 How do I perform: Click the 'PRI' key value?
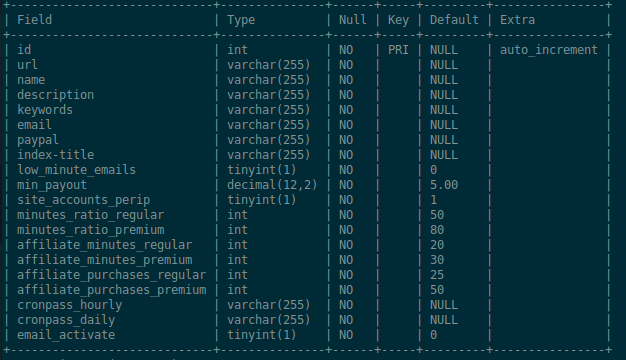click(x=398, y=50)
